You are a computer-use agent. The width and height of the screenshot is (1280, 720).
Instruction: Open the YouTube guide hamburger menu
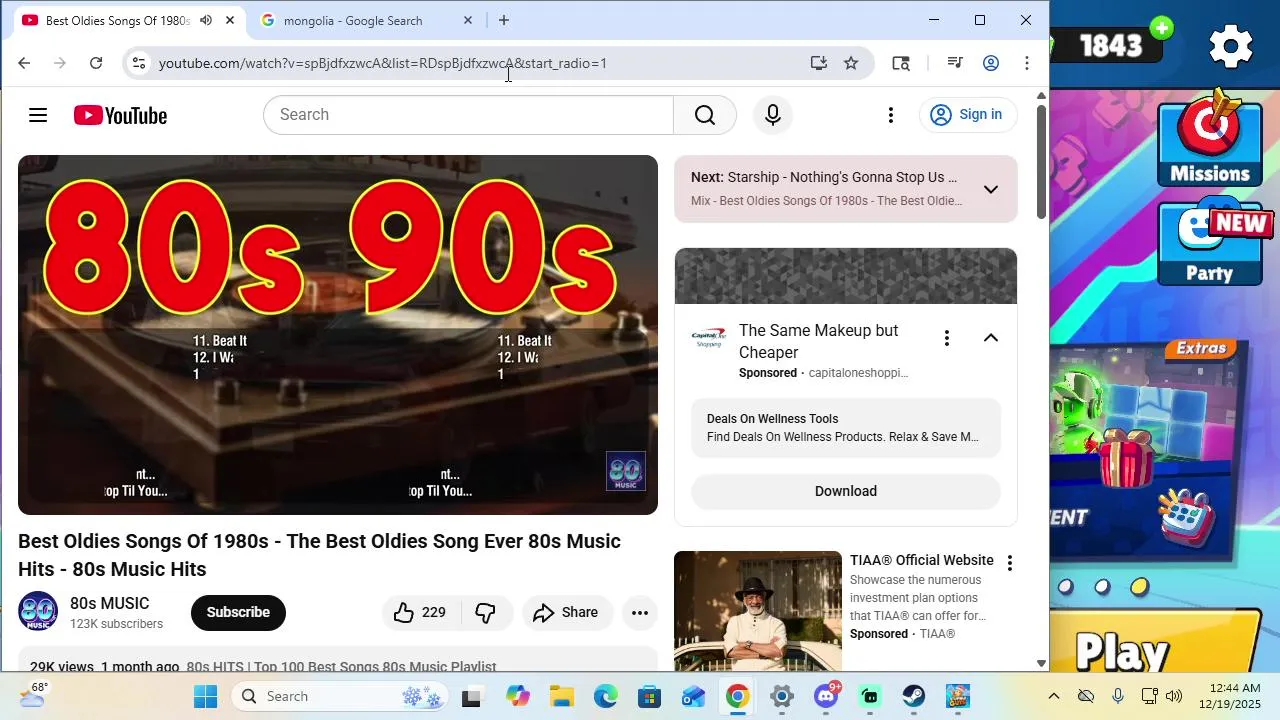(x=38, y=115)
